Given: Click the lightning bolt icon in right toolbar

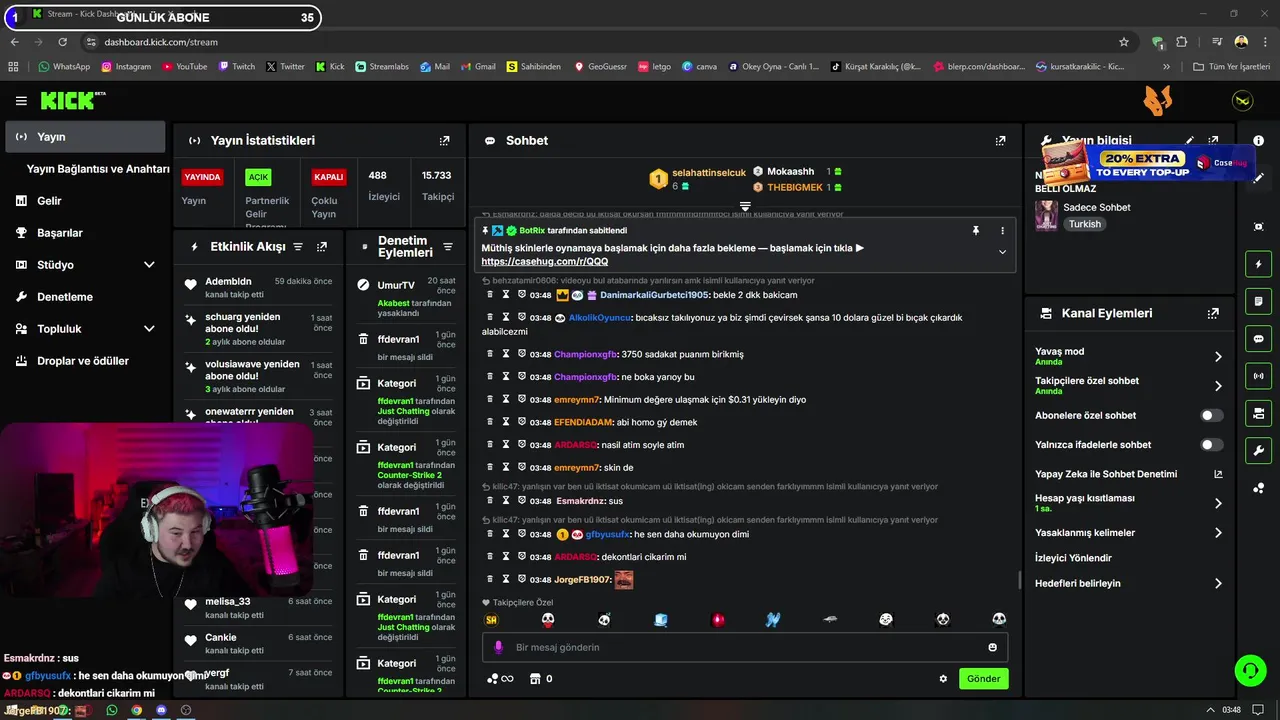Looking at the screenshot, I should click(x=1258, y=264).
